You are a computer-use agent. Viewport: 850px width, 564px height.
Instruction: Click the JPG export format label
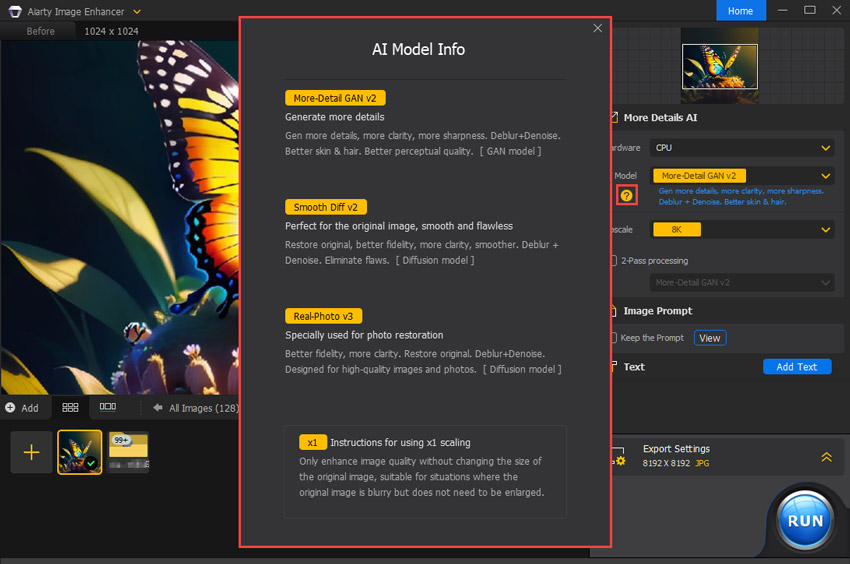pyautogui.click(x=703, y=463)
